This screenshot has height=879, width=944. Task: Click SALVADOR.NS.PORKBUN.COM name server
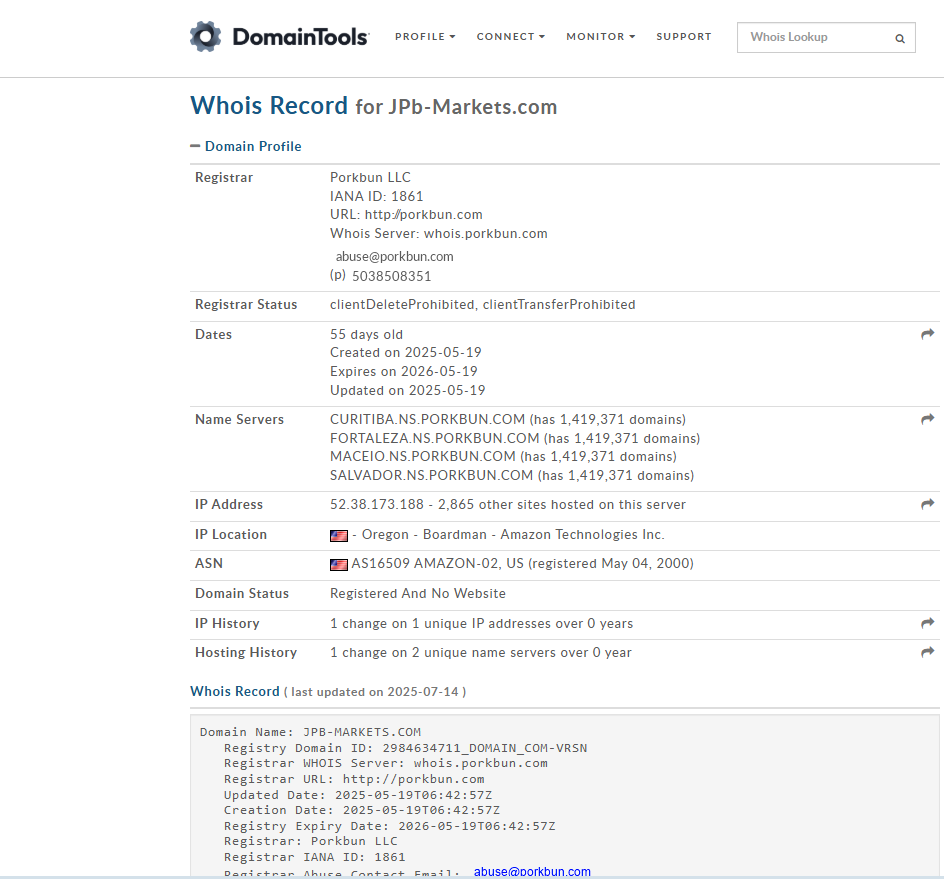point(431,476)
